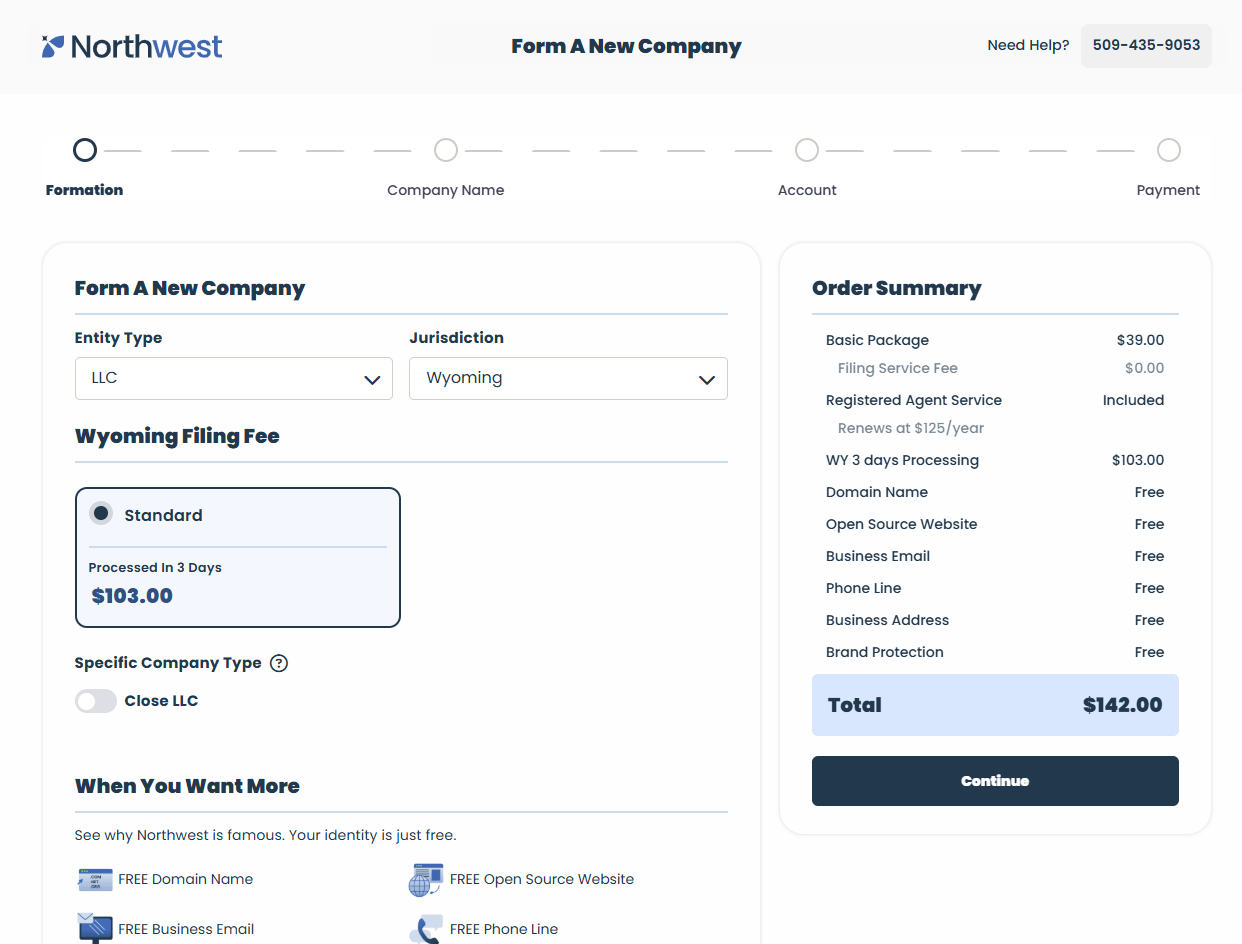The image size is (1242, 944).
Task: Open the Entity Type dropdown
Action: 234,379
